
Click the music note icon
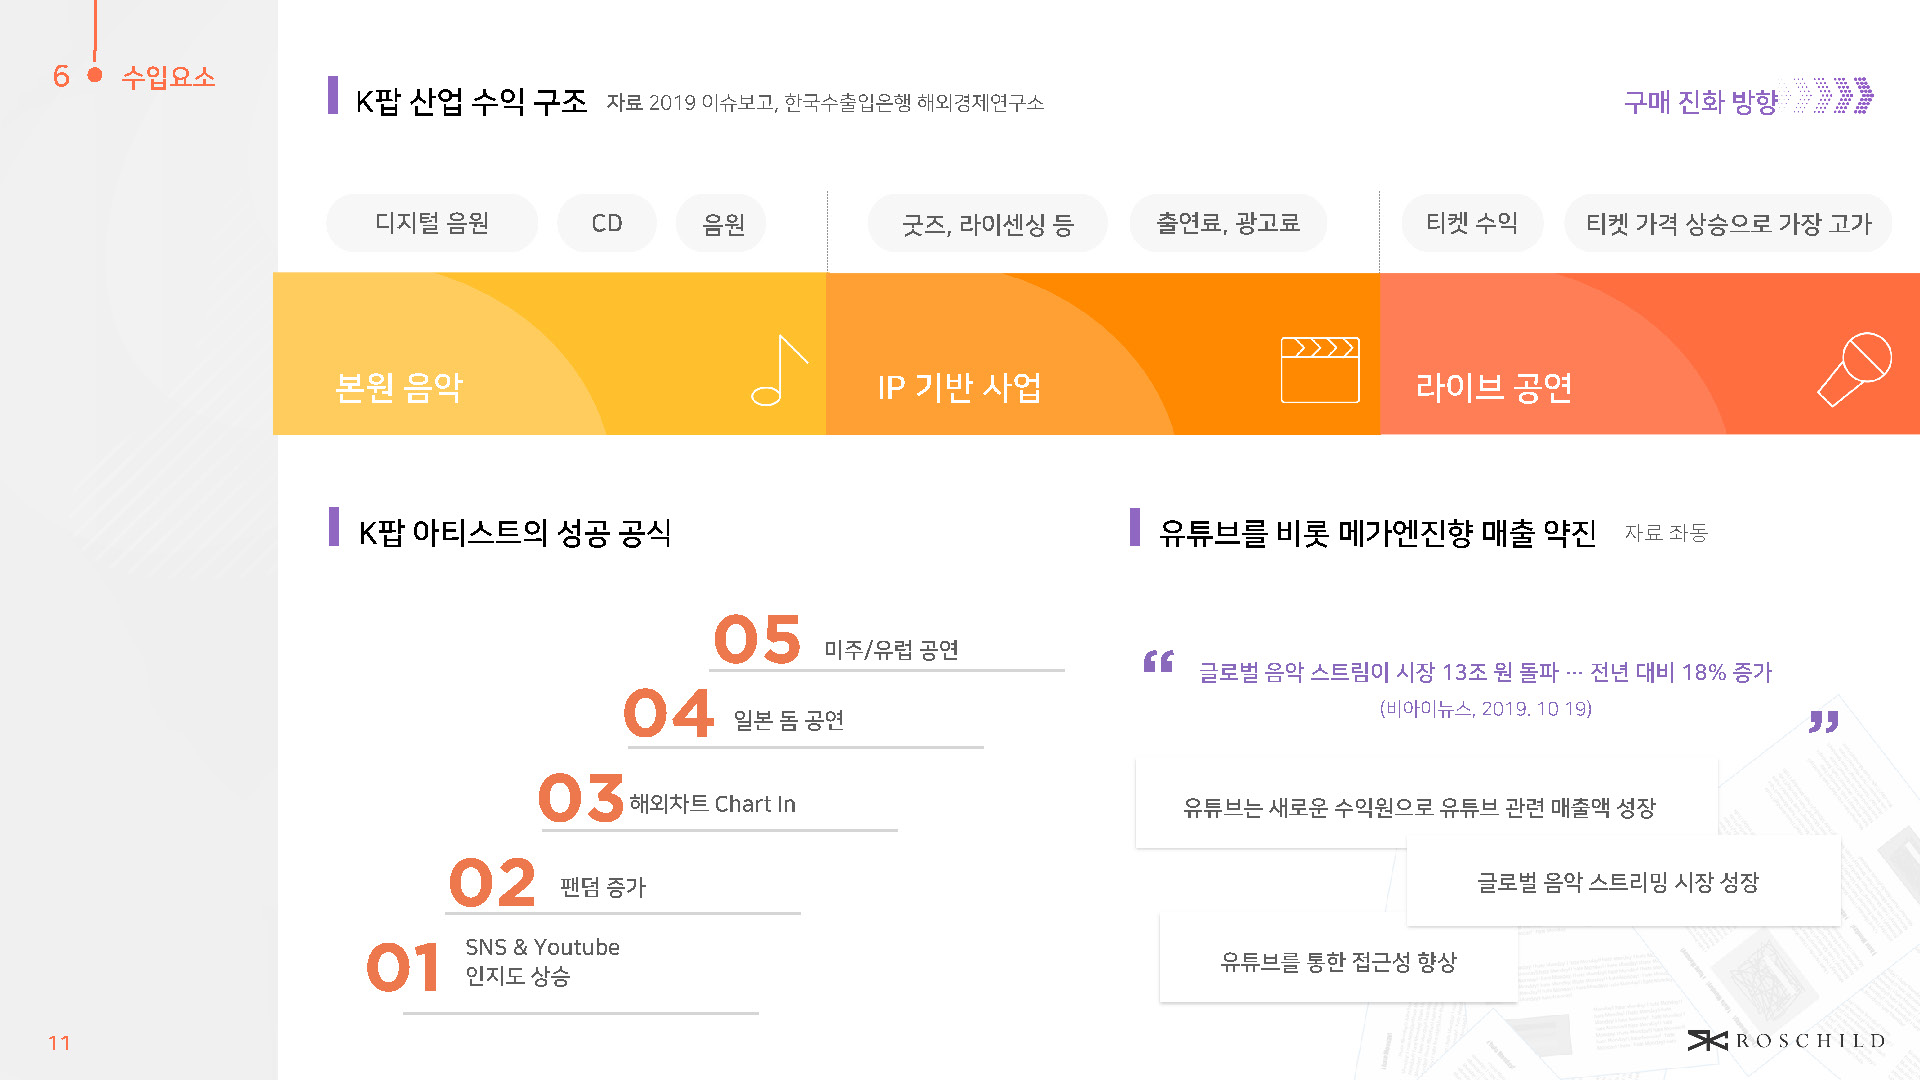[779, 370]
